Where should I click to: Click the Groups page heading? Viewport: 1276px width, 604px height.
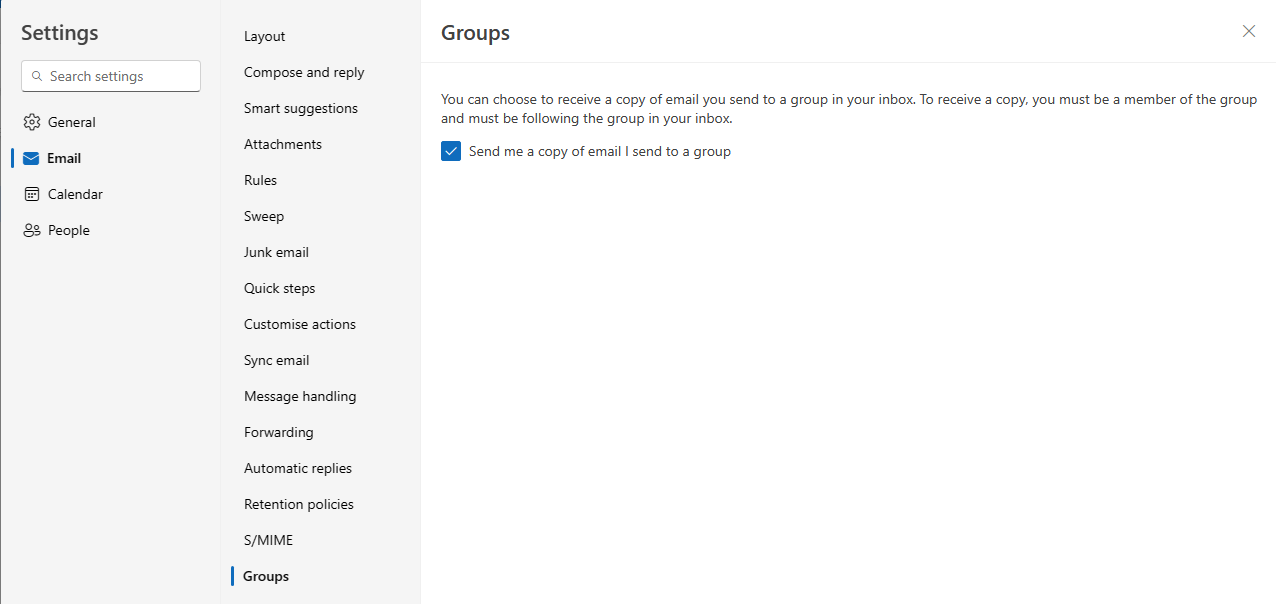(x=475, y=33)
